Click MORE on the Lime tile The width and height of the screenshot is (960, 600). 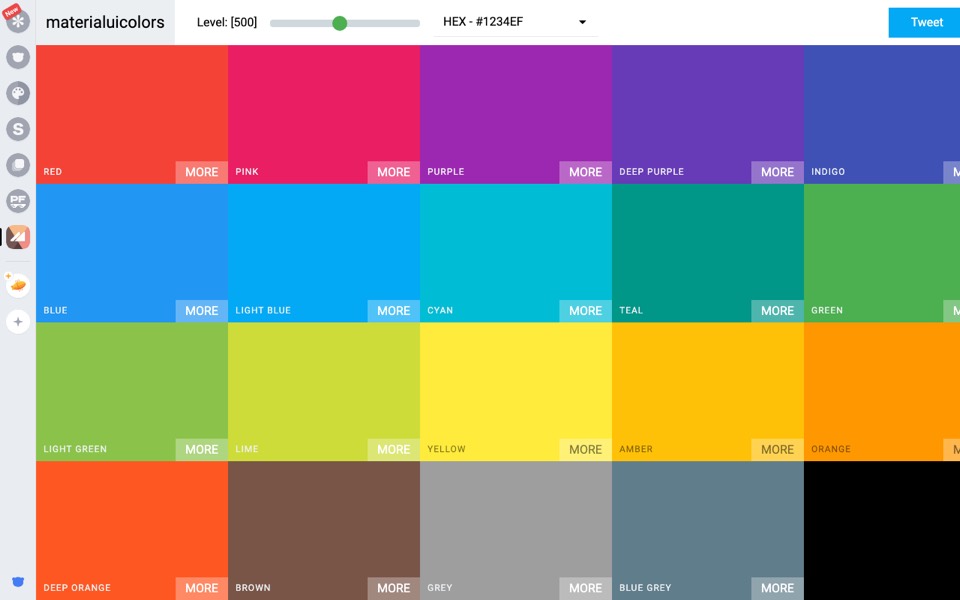click(x=394, y=449)
